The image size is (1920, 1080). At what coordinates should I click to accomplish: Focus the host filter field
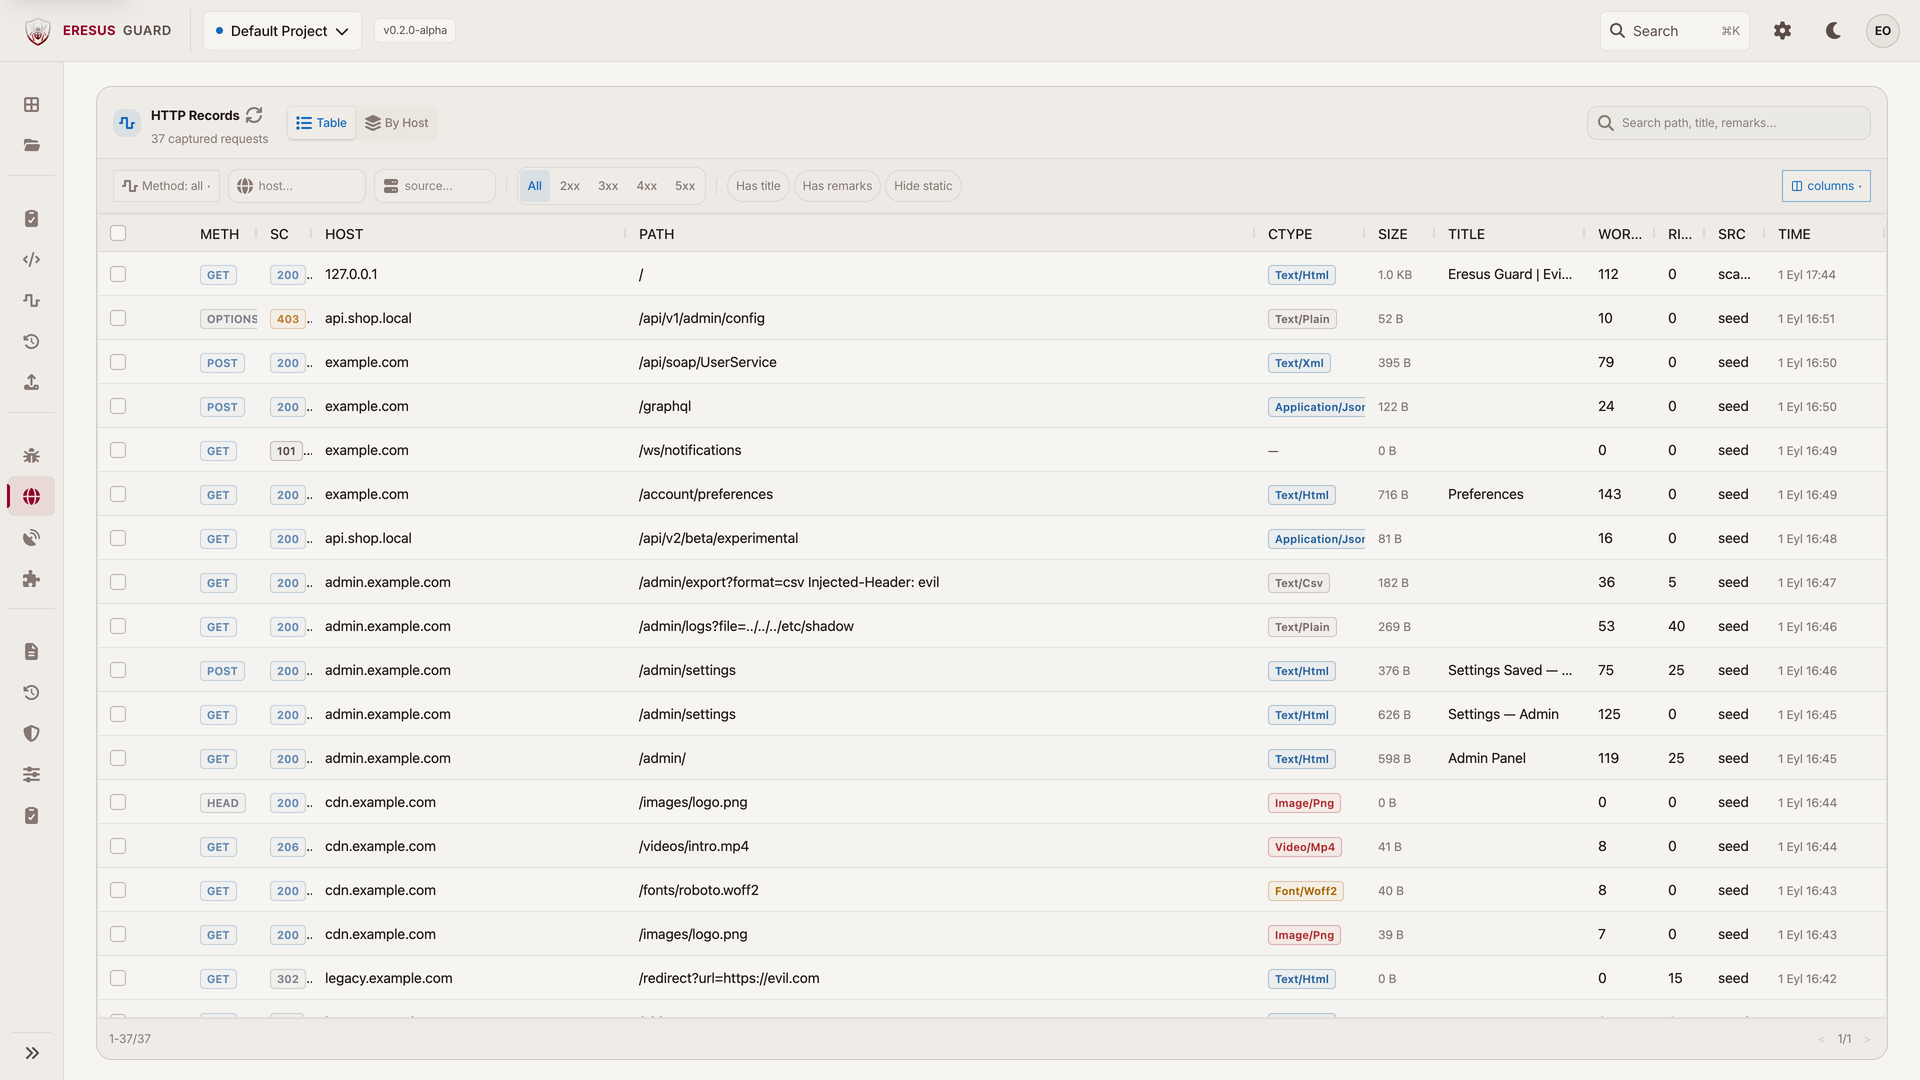point(297,186)
